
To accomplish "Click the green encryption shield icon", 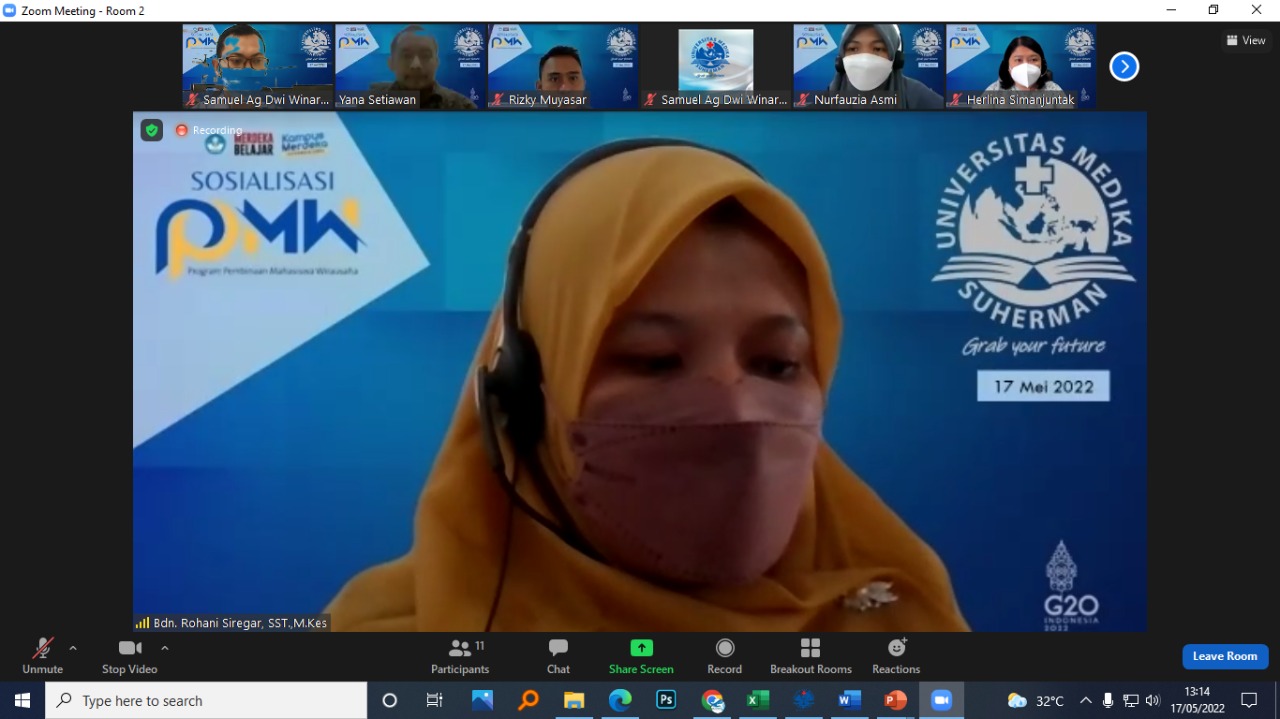I will click(151, 130).
